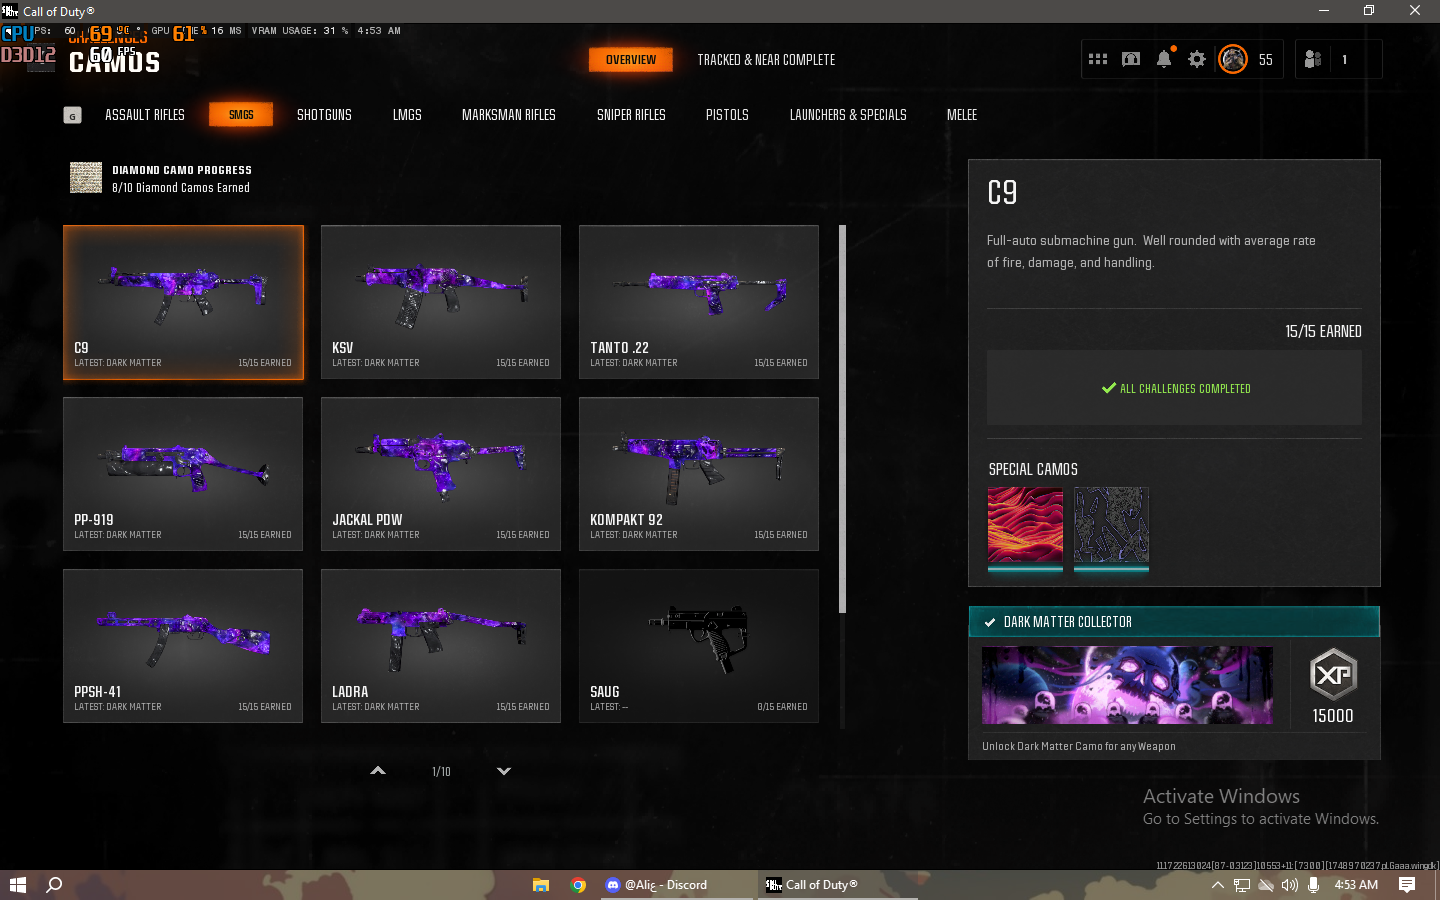Switch to Discord taskbar window
This screenshot has height=900, width=1440.
(x=676, y=885)
